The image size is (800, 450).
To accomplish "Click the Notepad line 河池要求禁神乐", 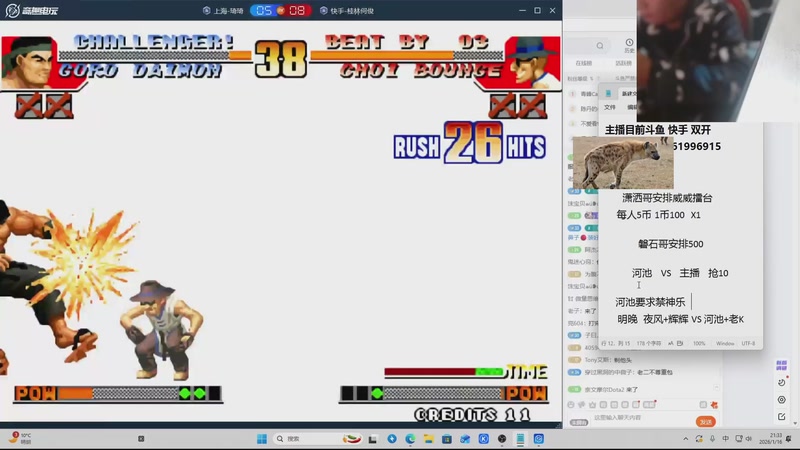I will [650, 302].
